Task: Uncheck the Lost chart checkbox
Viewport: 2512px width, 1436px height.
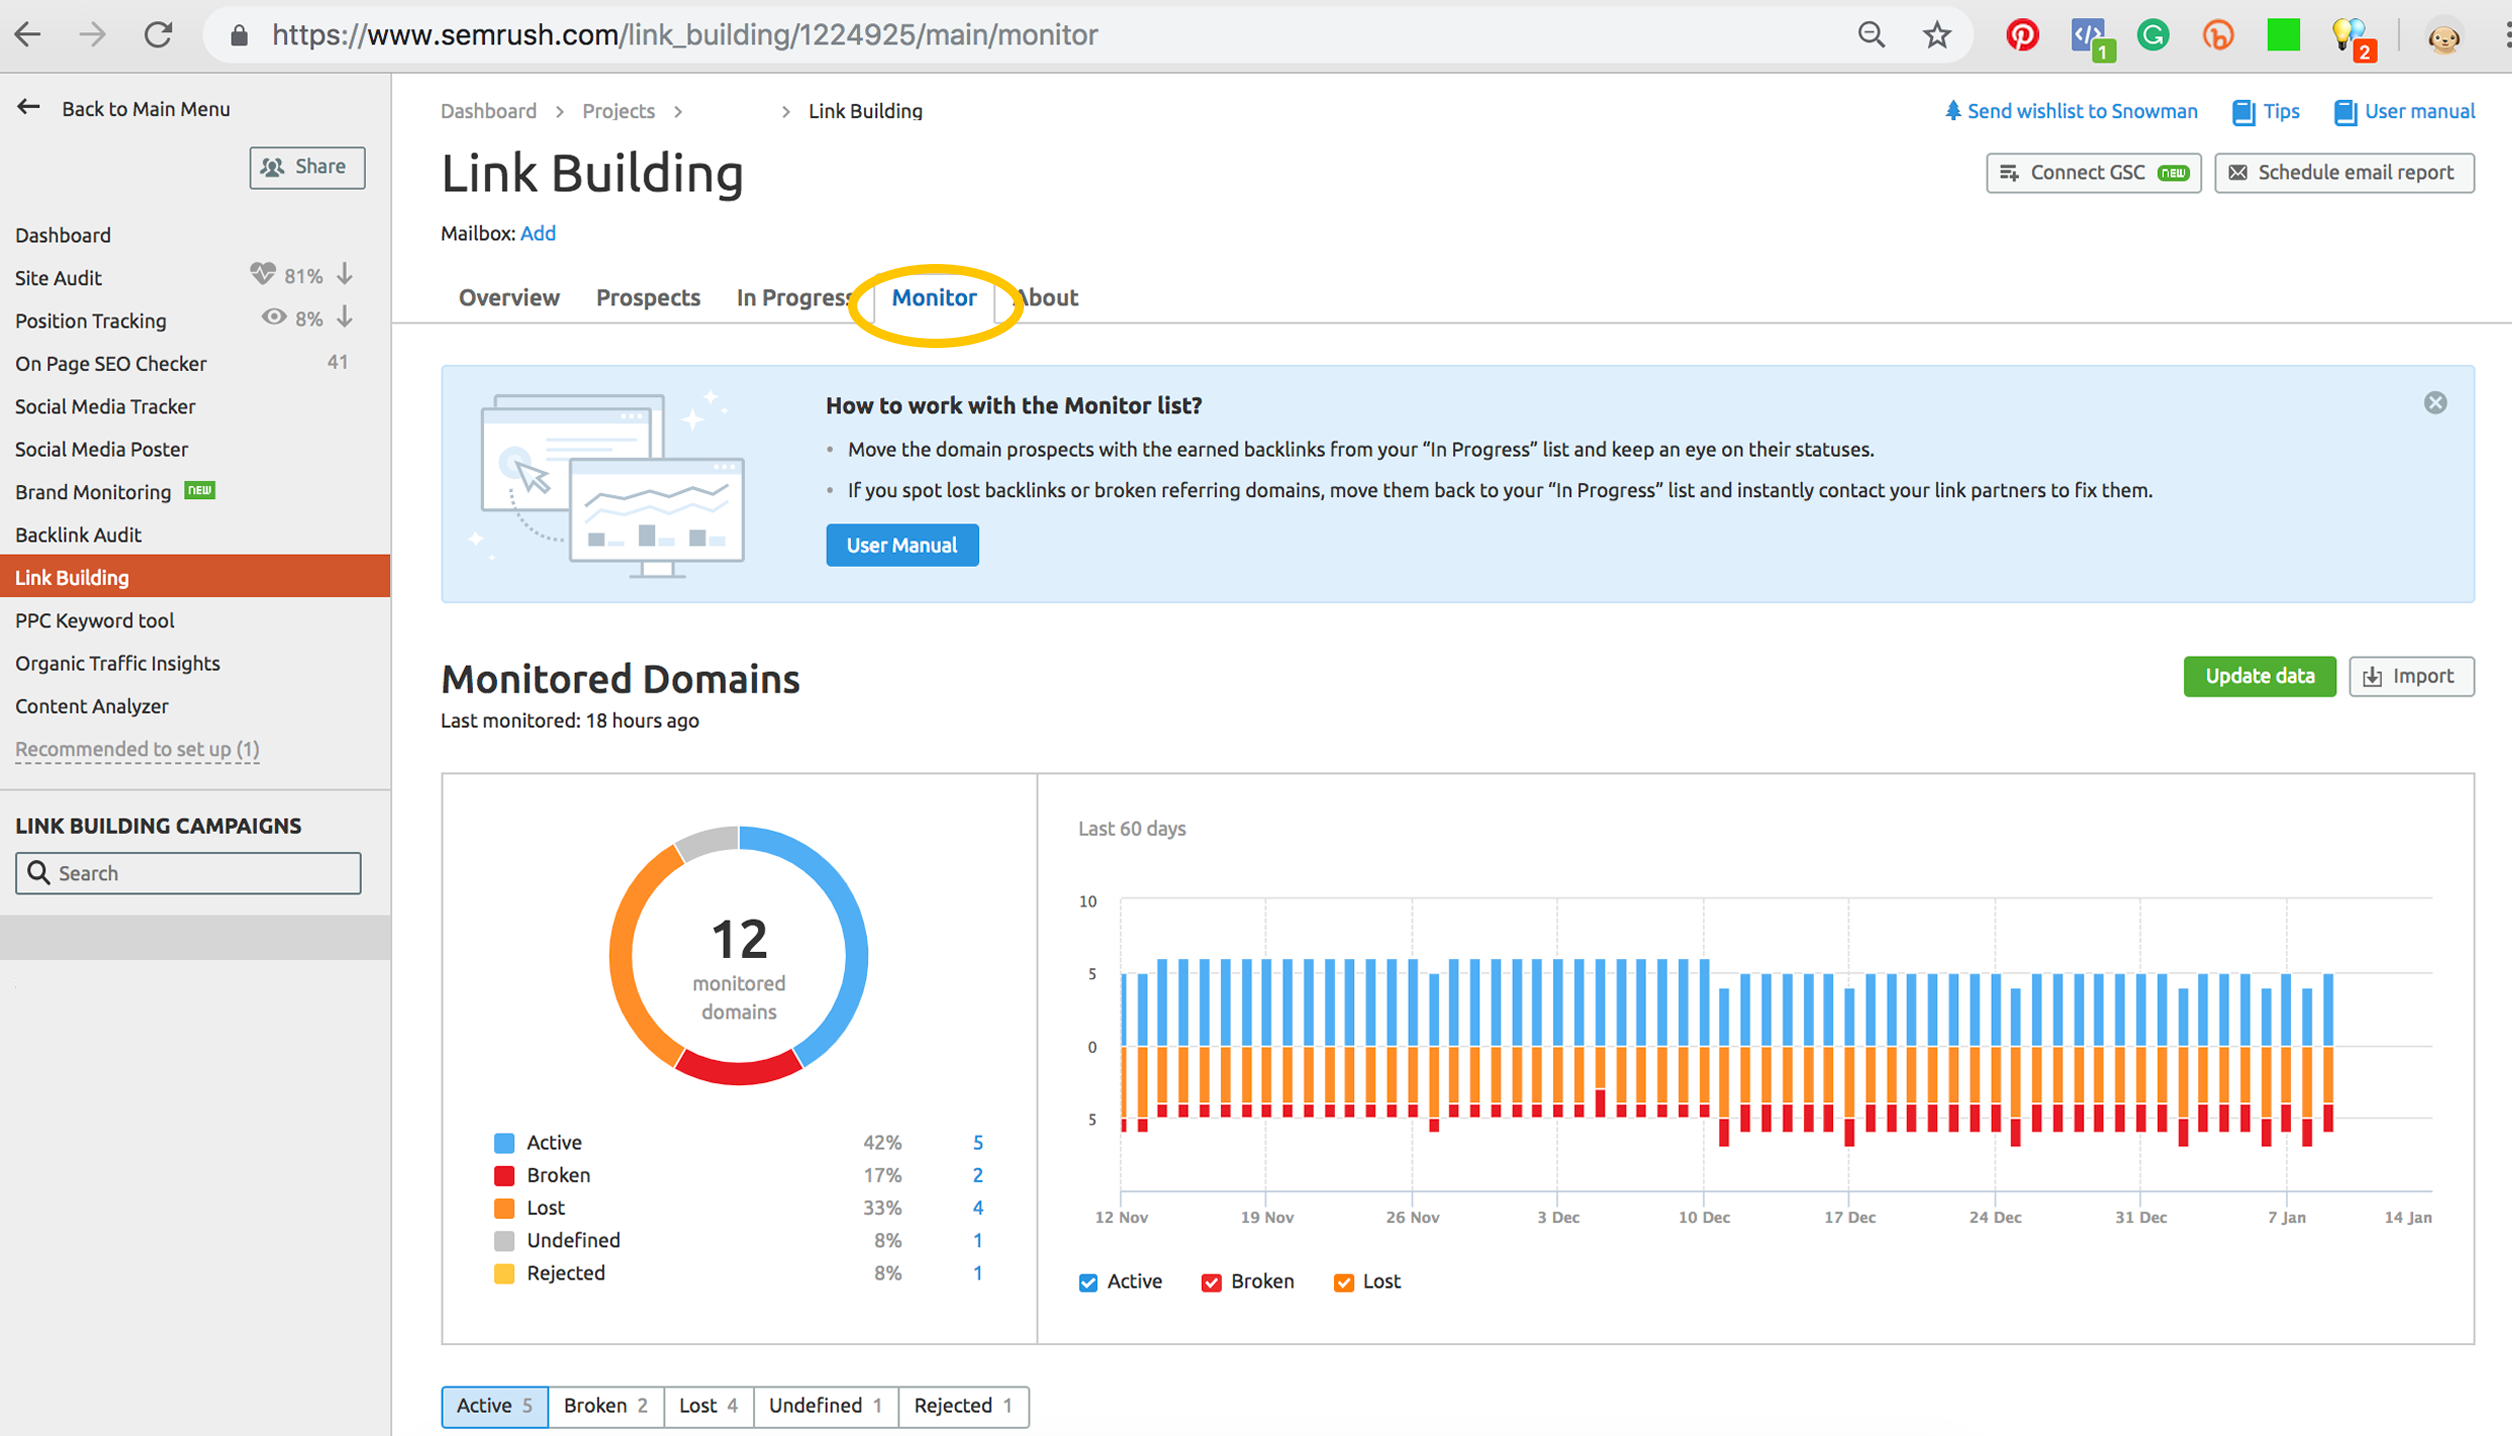Action: point(1343,1282)
